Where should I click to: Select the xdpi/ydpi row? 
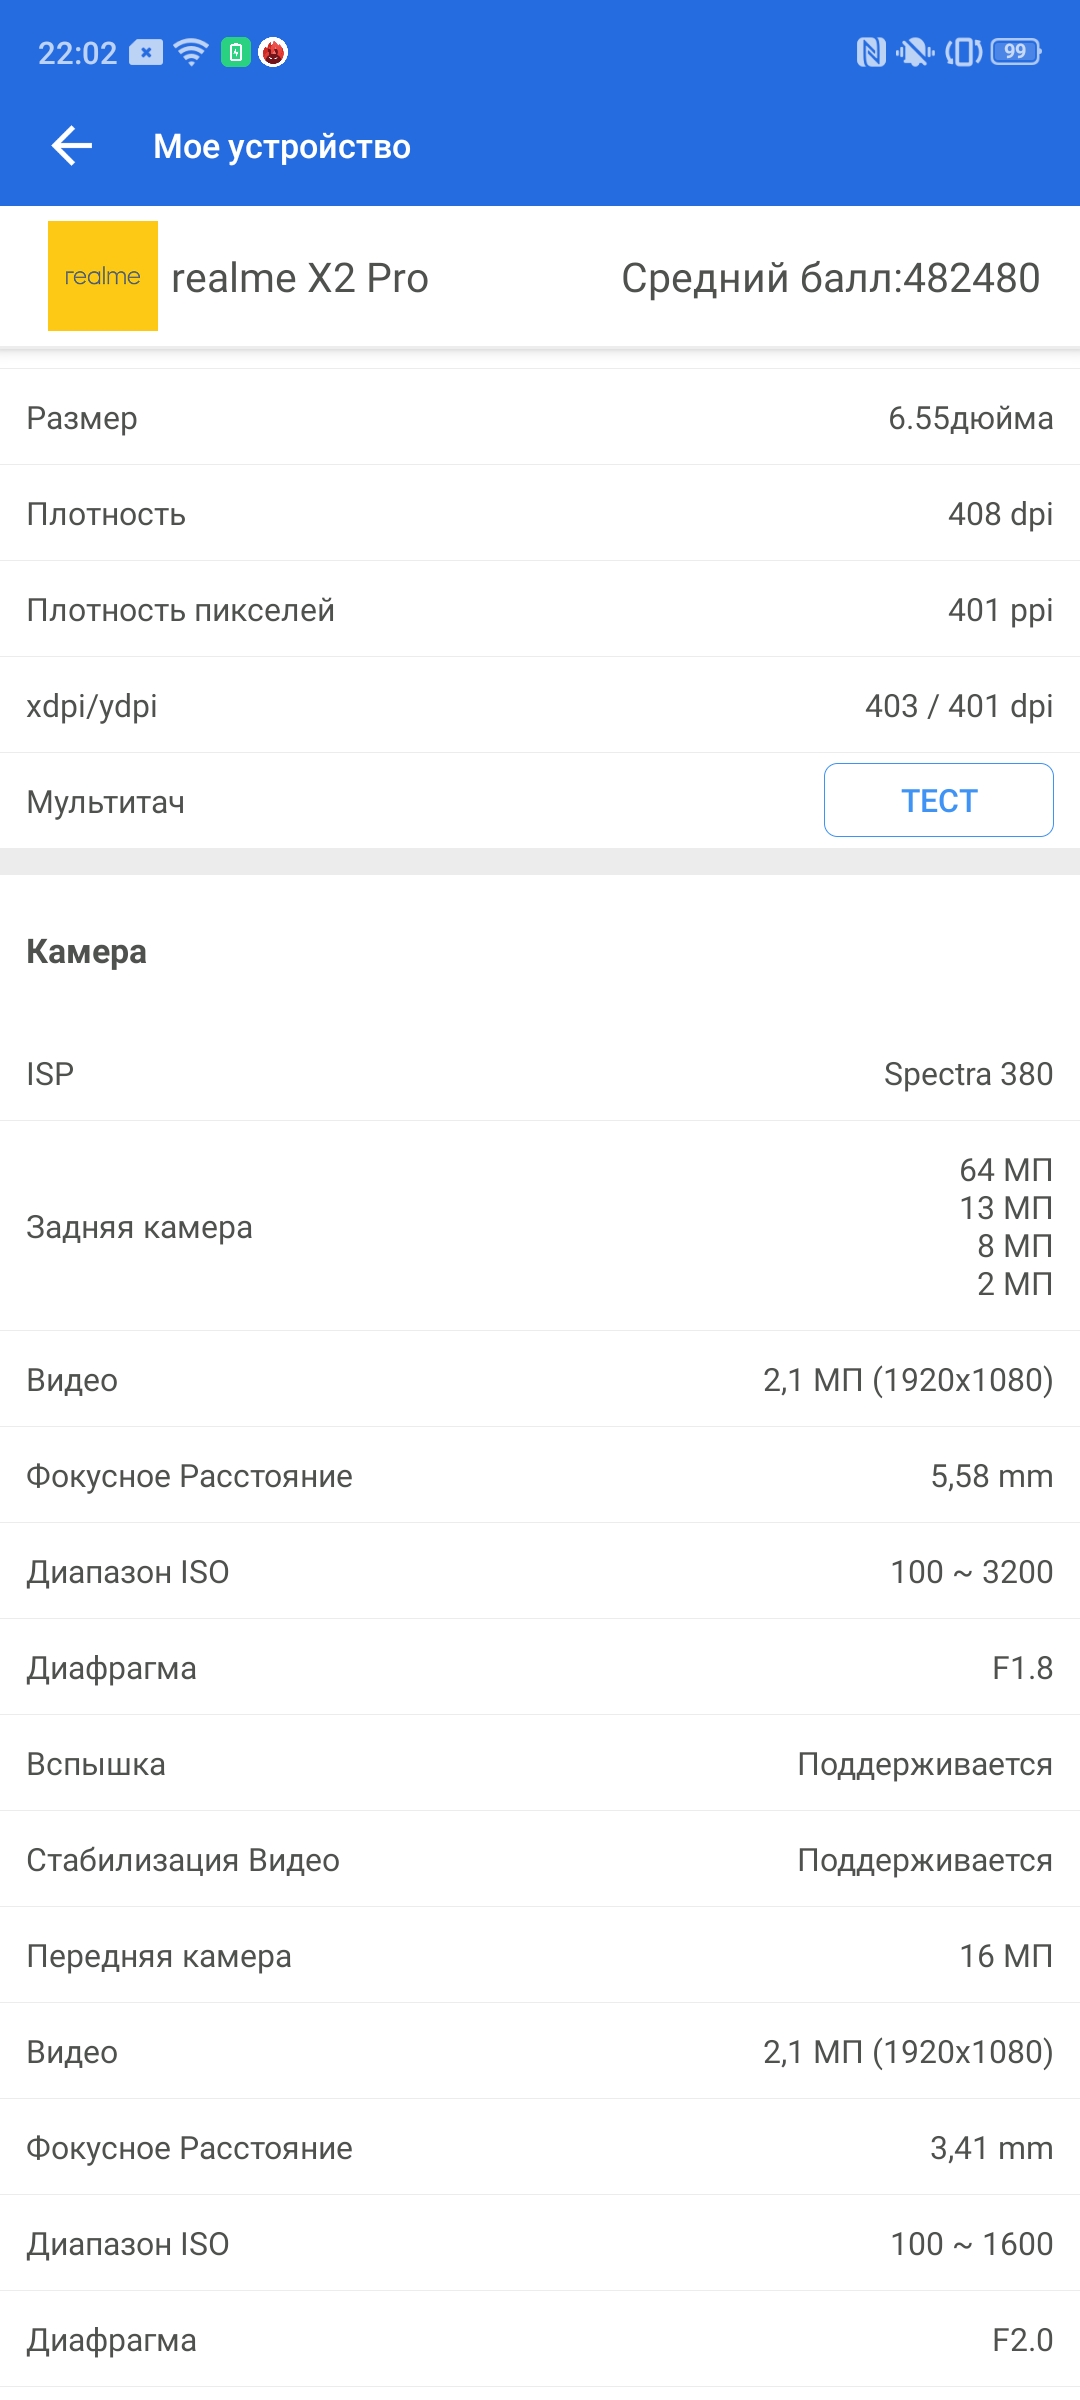click(x=540, y=706)
